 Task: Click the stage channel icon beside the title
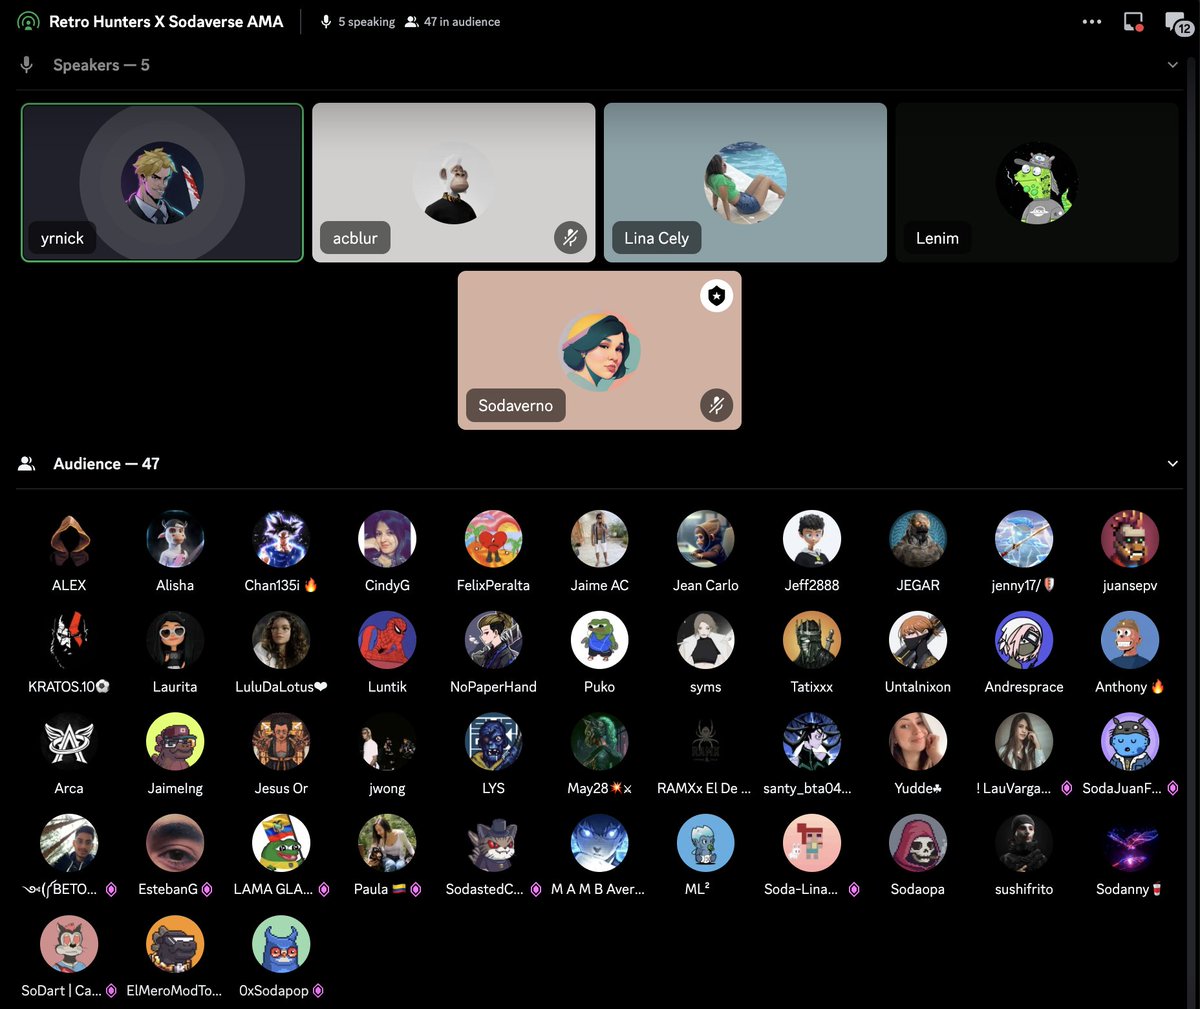[28, 21]
